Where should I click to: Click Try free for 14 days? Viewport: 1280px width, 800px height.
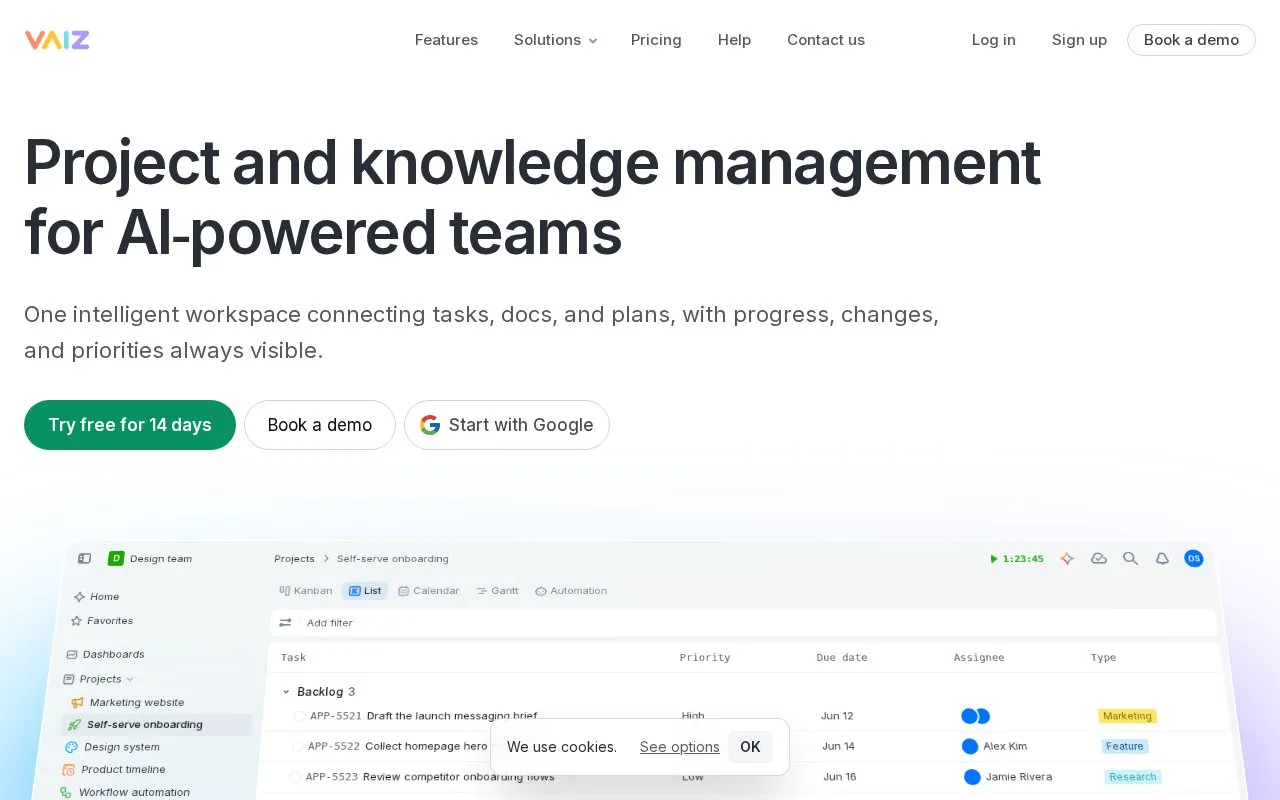(130, 425)
